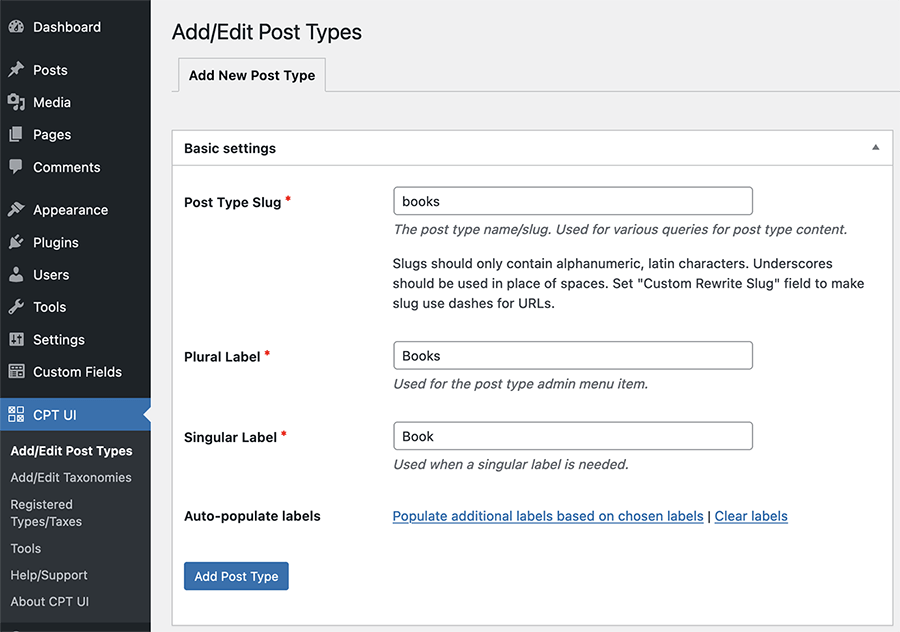Focus the Post Type Slug field
Screen dimensions: 900x632
click(573, 201)
